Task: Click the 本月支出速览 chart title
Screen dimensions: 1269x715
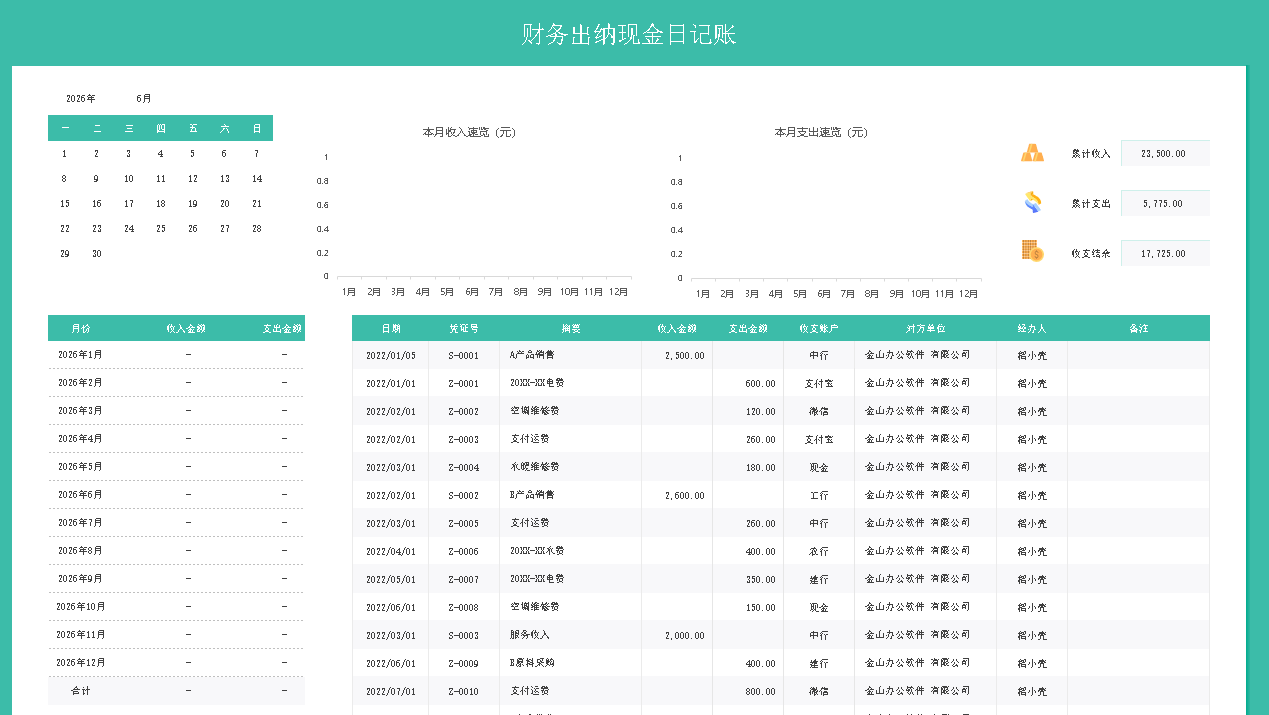Action: (821, 132)
